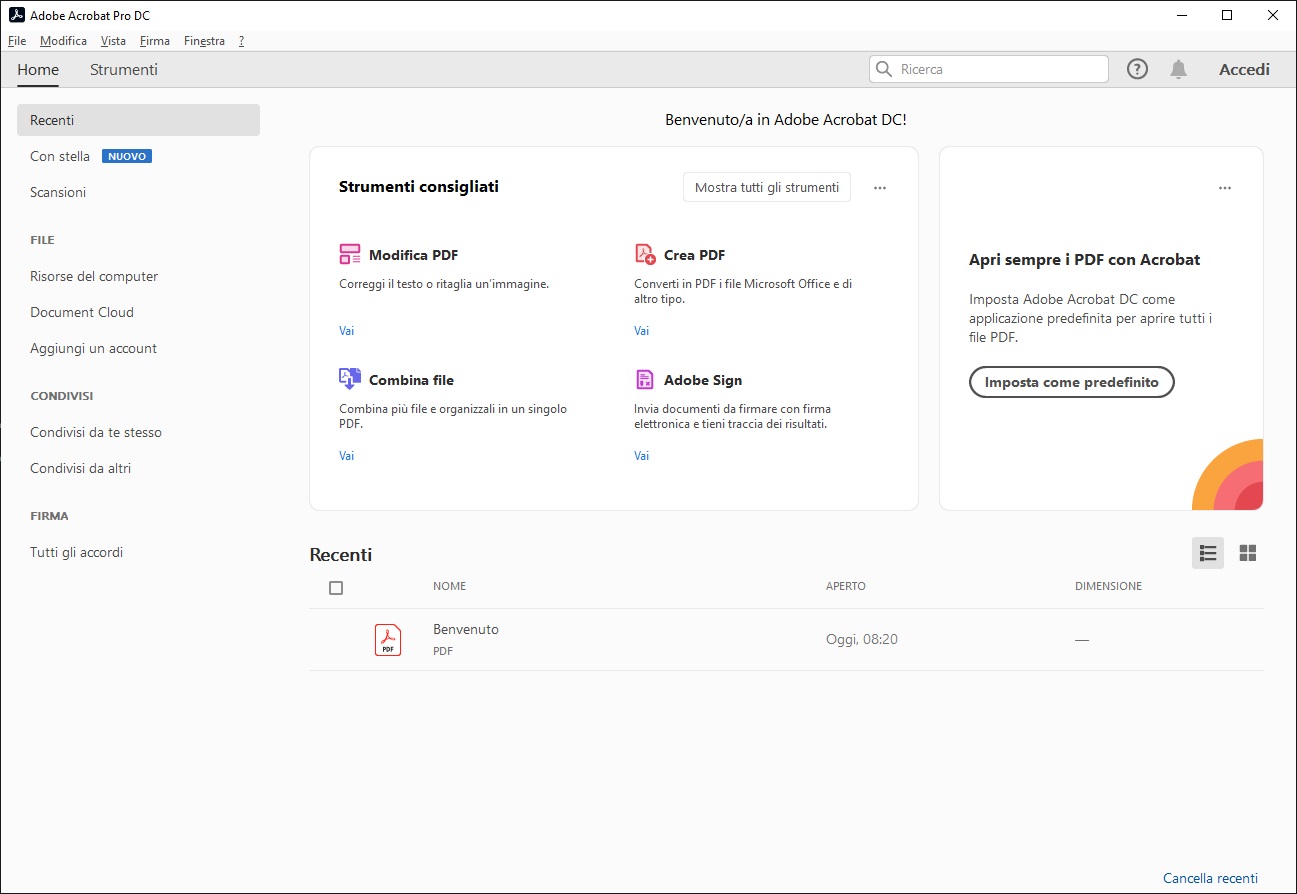Click the Adobe Sign tool icon
This screenshot has height=894, width=1297.
(x=645, y=380)
